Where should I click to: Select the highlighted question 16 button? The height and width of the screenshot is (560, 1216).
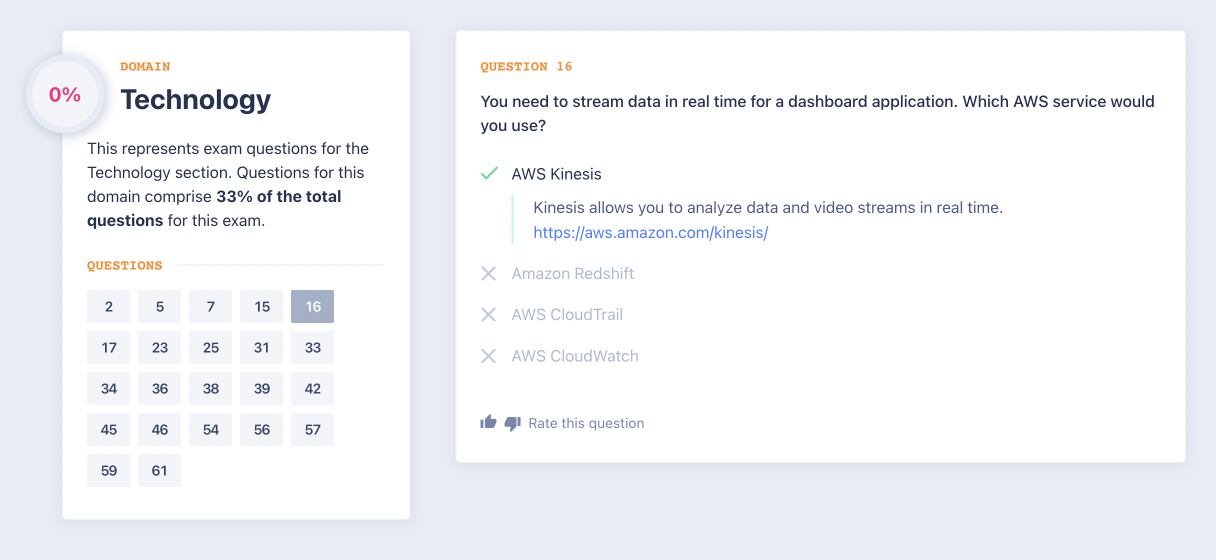click(x=312, y=307)
